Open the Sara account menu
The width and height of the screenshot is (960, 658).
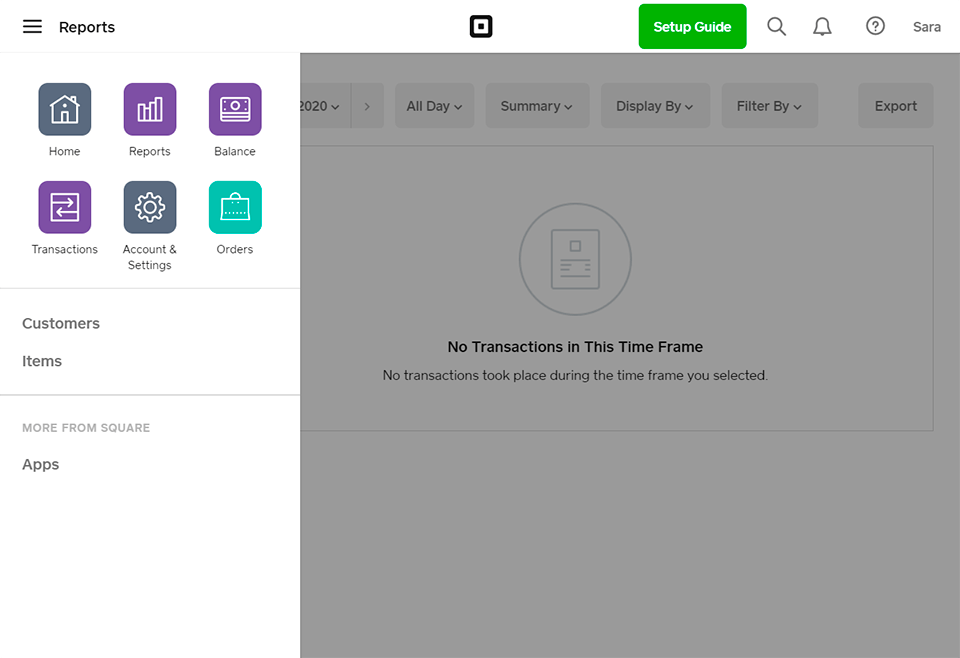point(926,27)
